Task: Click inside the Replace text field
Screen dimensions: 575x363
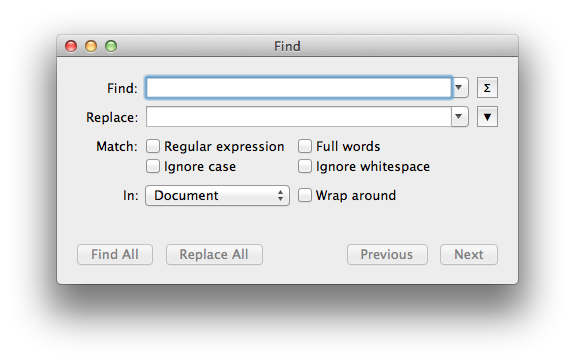Action: (299, 117)
